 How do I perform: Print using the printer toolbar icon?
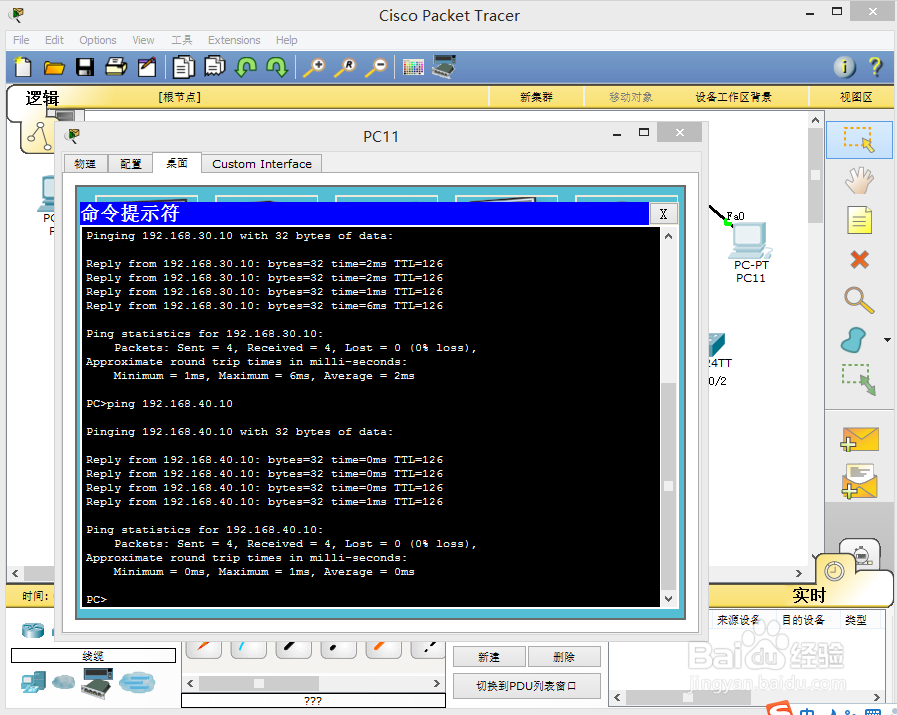(x=116, y=67)
